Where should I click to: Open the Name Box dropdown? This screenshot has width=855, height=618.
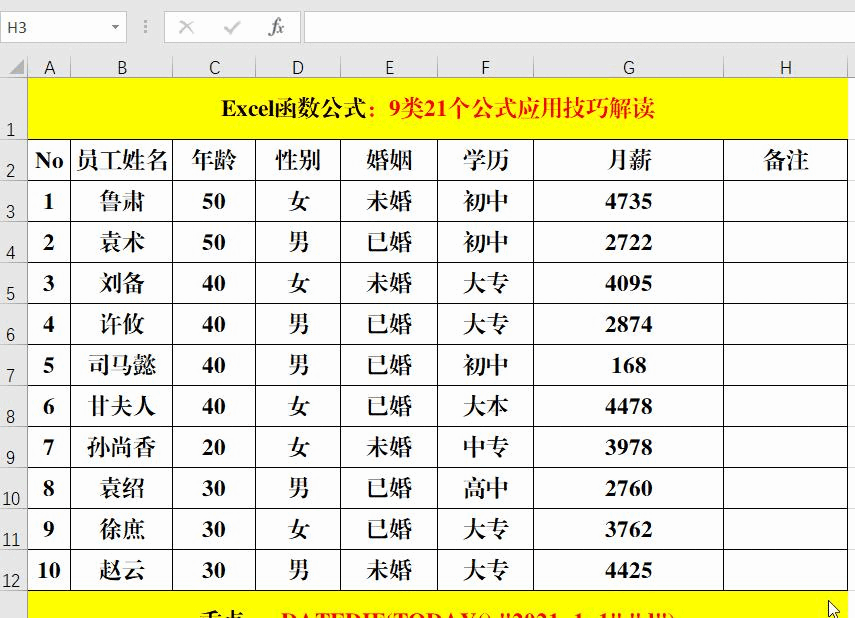(115, 27)
